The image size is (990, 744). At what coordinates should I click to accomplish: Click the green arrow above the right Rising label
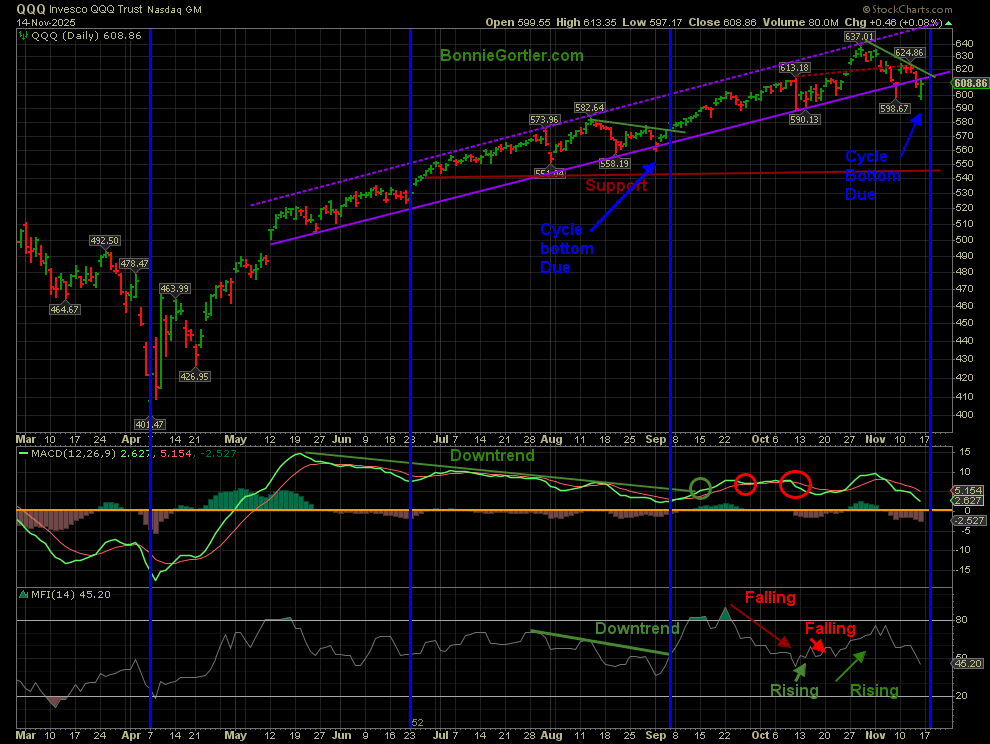point(851,664)
